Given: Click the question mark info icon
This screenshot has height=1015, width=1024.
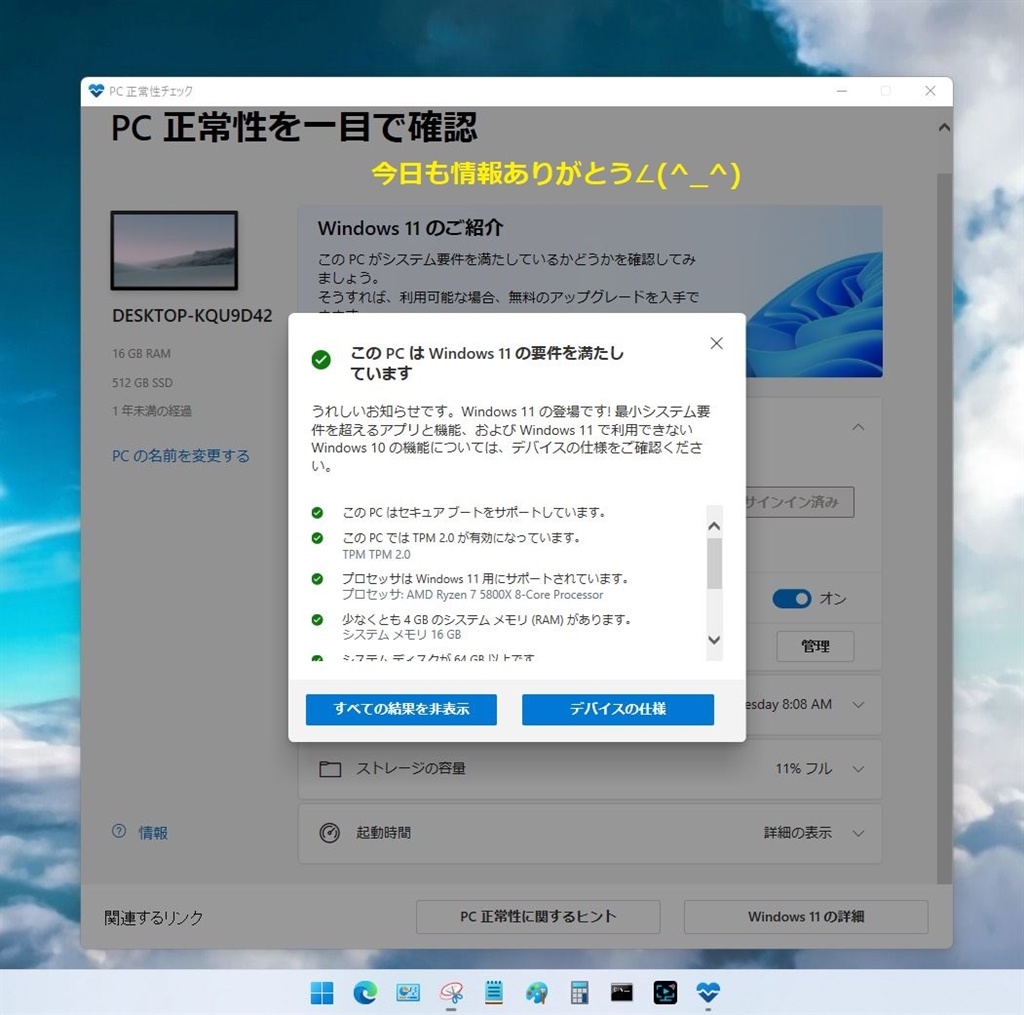Looking at the screenshot, I should (119, 831).
